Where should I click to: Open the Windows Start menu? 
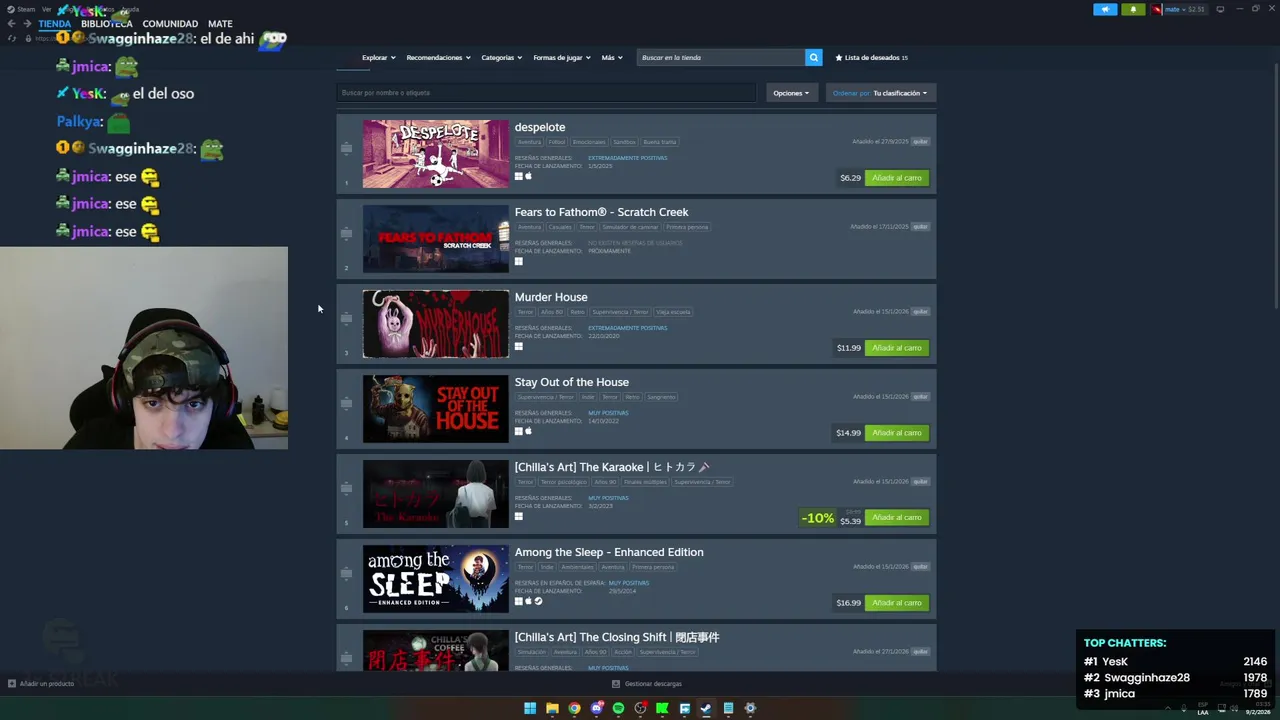(530, 708)
